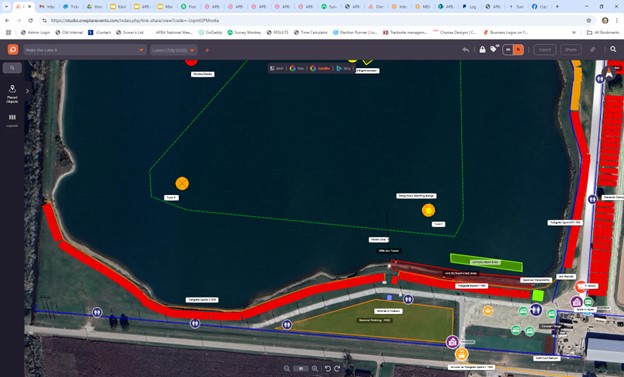Switch units to the m segment
624x377 pixels.
pyautogui.click(x=508, y=50)
